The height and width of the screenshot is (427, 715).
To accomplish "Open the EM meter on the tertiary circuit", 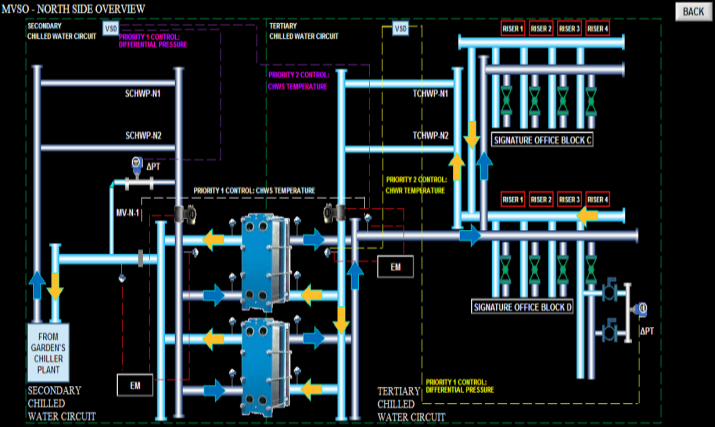I will coord(393,267).
